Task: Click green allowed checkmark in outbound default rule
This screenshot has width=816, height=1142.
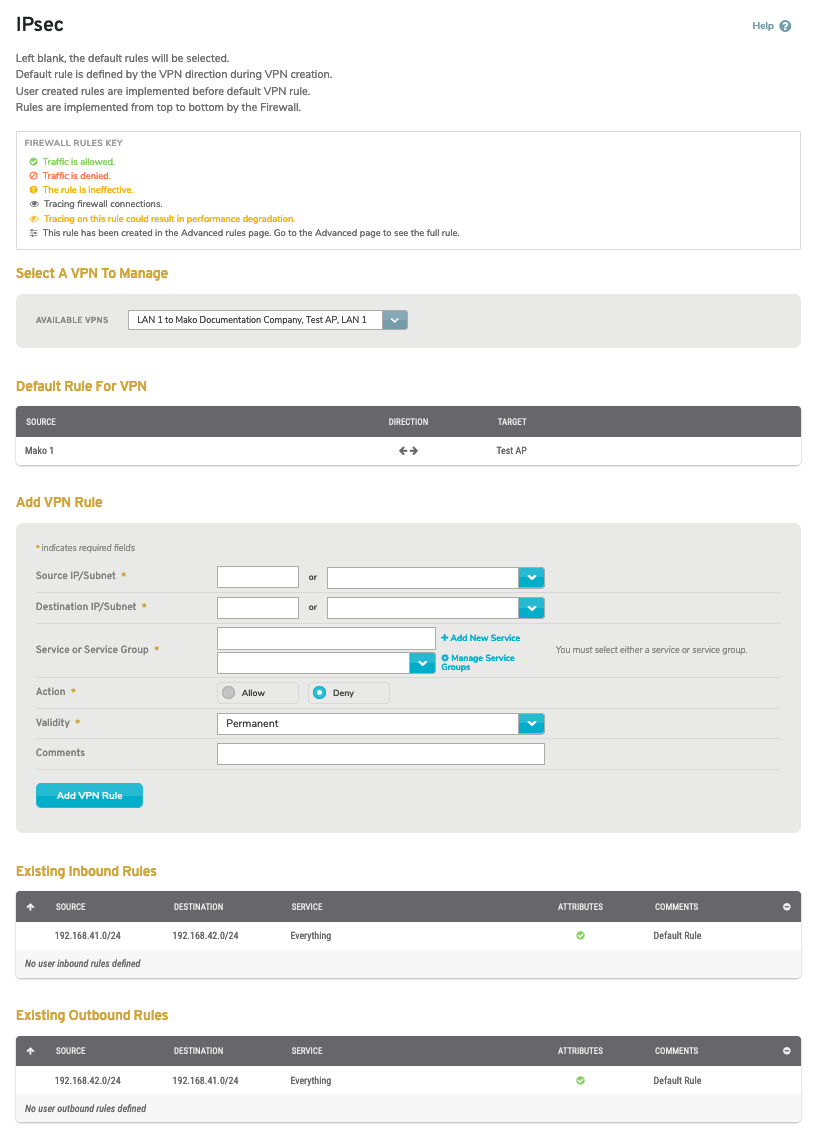Action: coord(580,1081)
